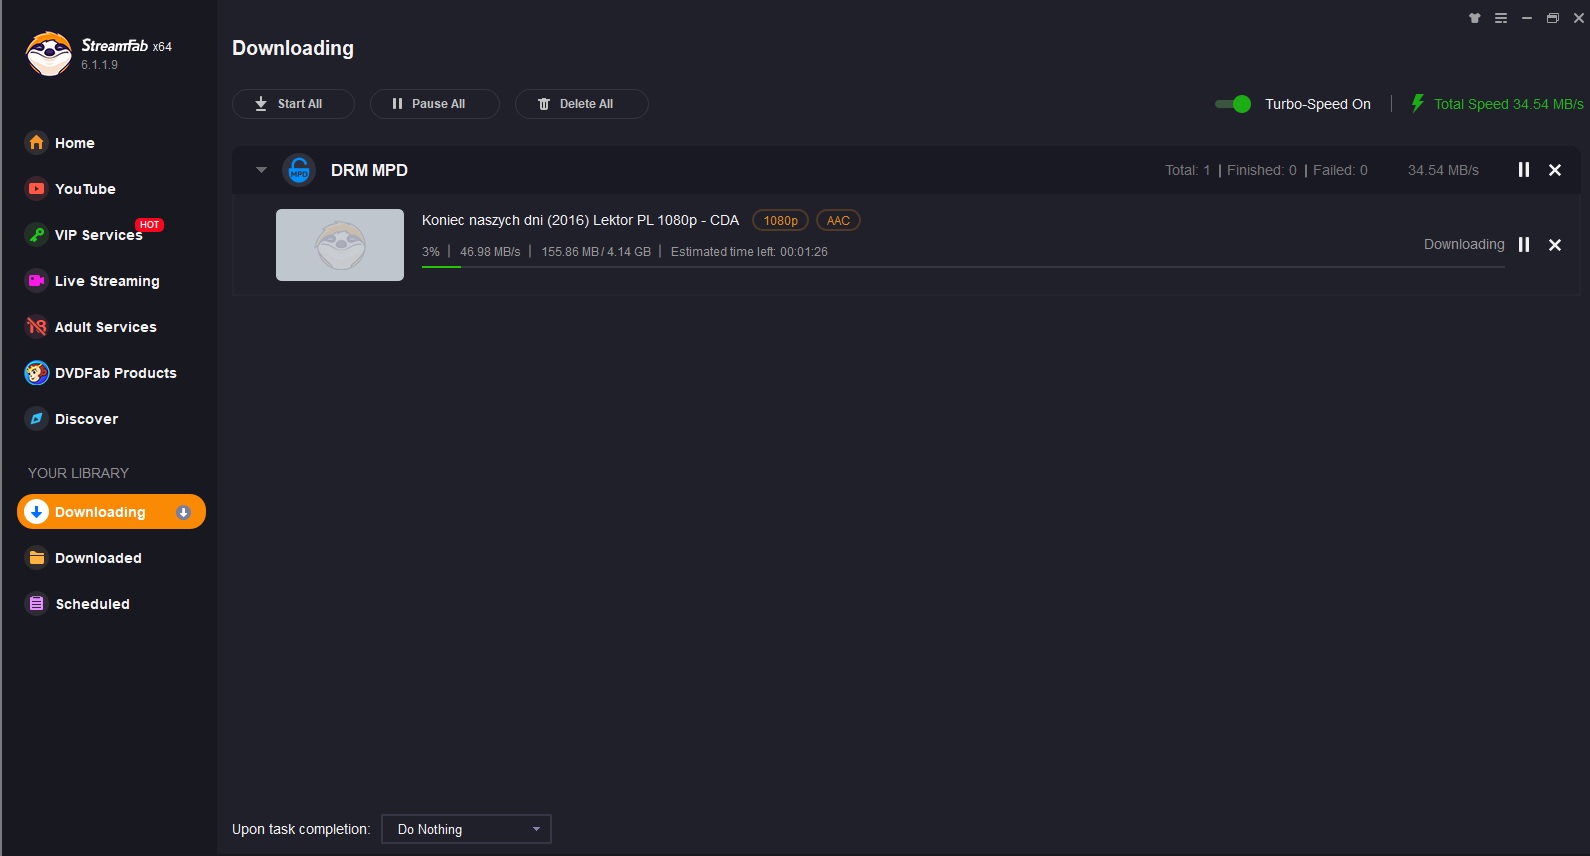The image size is (1590, 856).
Task: Click the YouTube play icon
Action: pos(37,188)
